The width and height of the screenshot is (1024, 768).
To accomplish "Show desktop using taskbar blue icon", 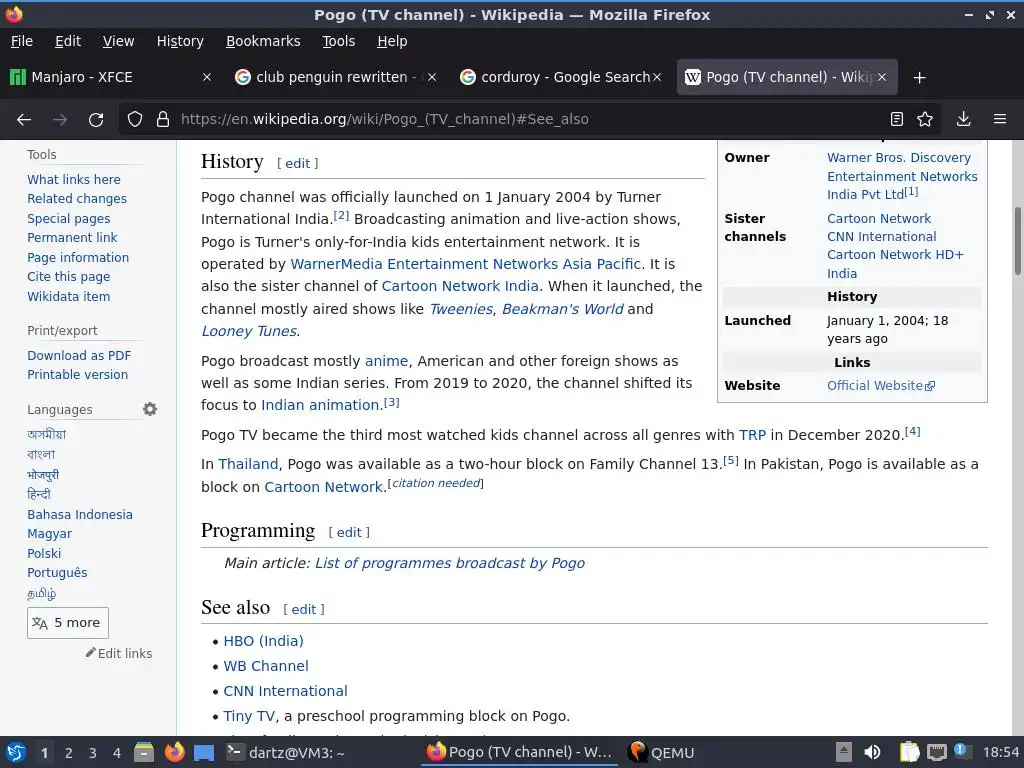I will point(204,752).
